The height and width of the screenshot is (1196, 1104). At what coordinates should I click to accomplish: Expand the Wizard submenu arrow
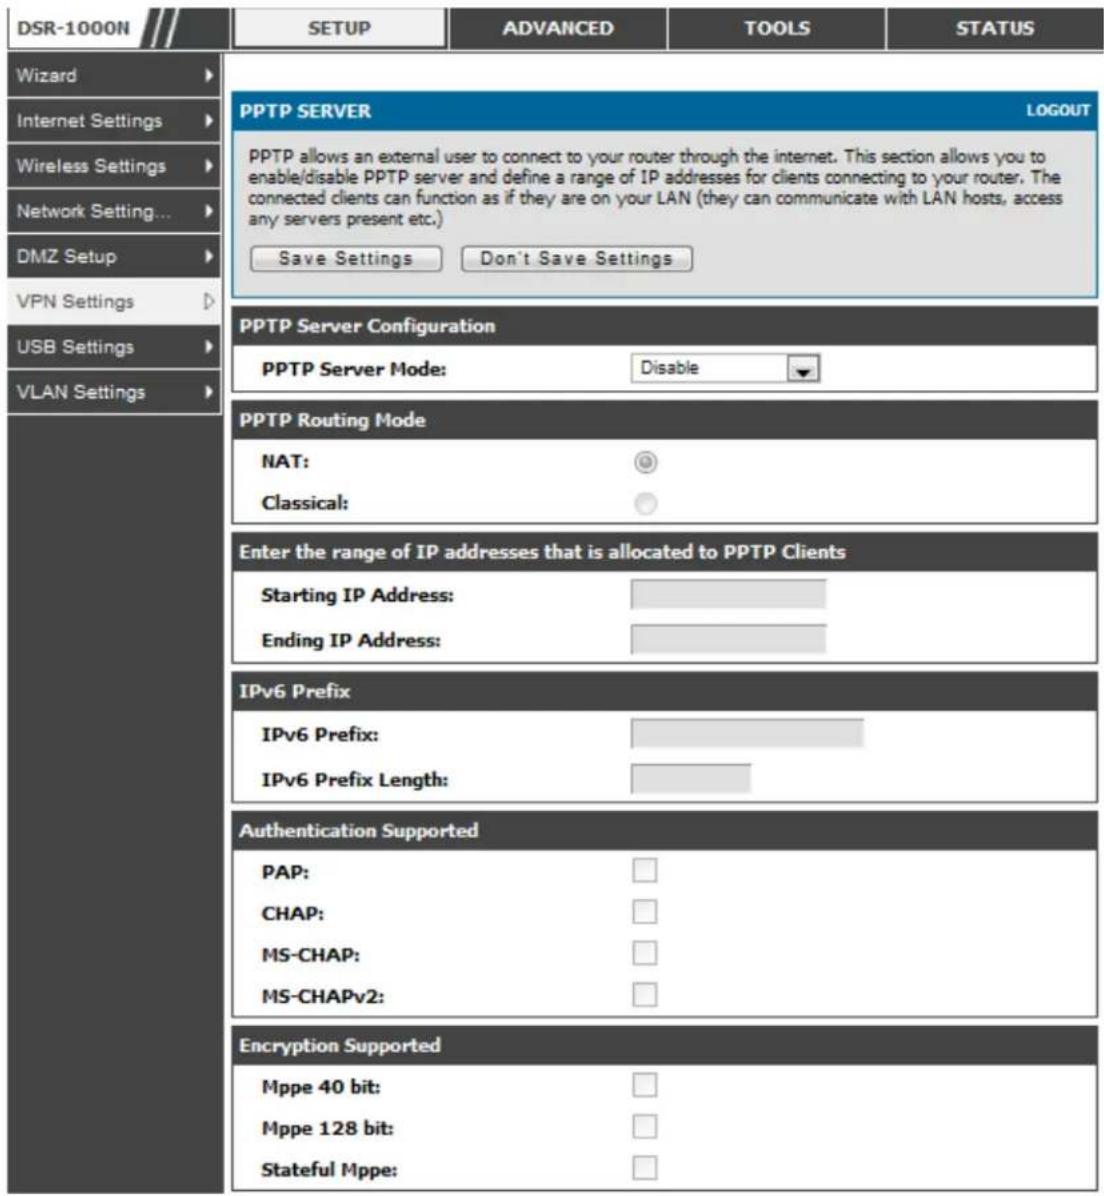[208, 76]
